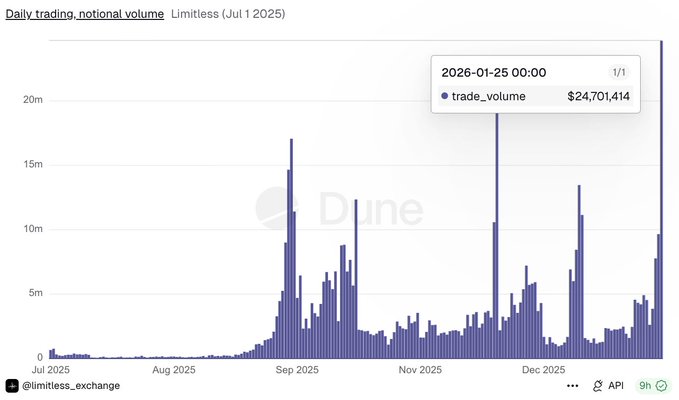Image resolution: width=679 pixels, height=400 pixels.
Task: Click the 17m peak bar near Sep 2025
Action: (291, 250)
